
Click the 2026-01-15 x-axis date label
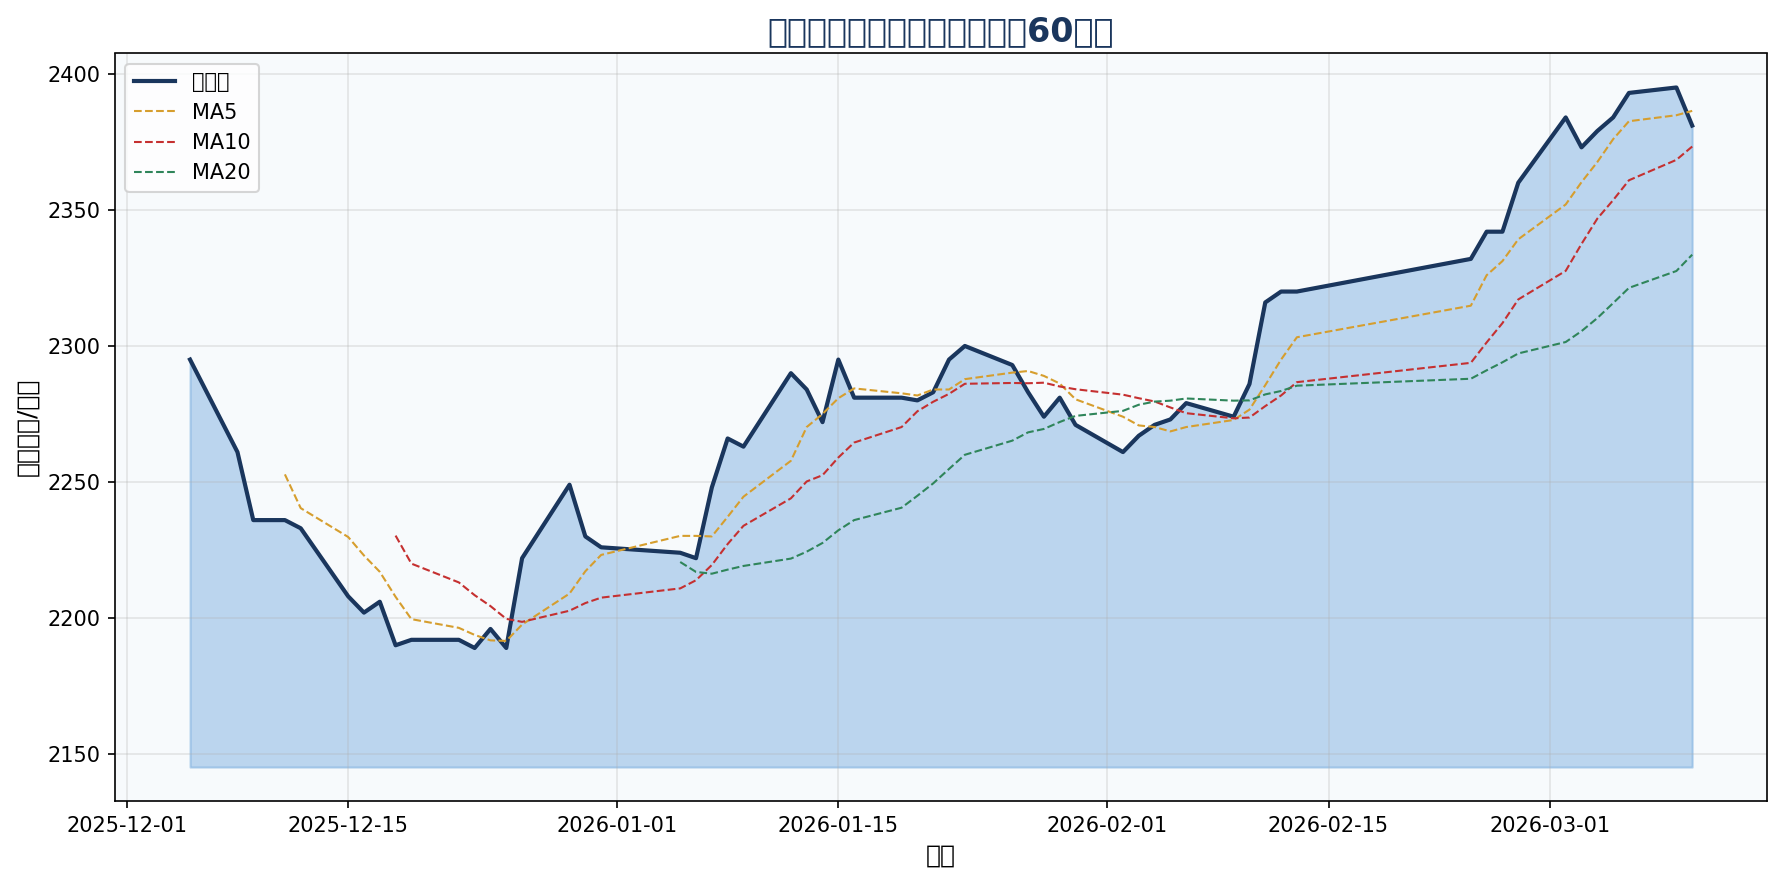(x=837, y=825)
